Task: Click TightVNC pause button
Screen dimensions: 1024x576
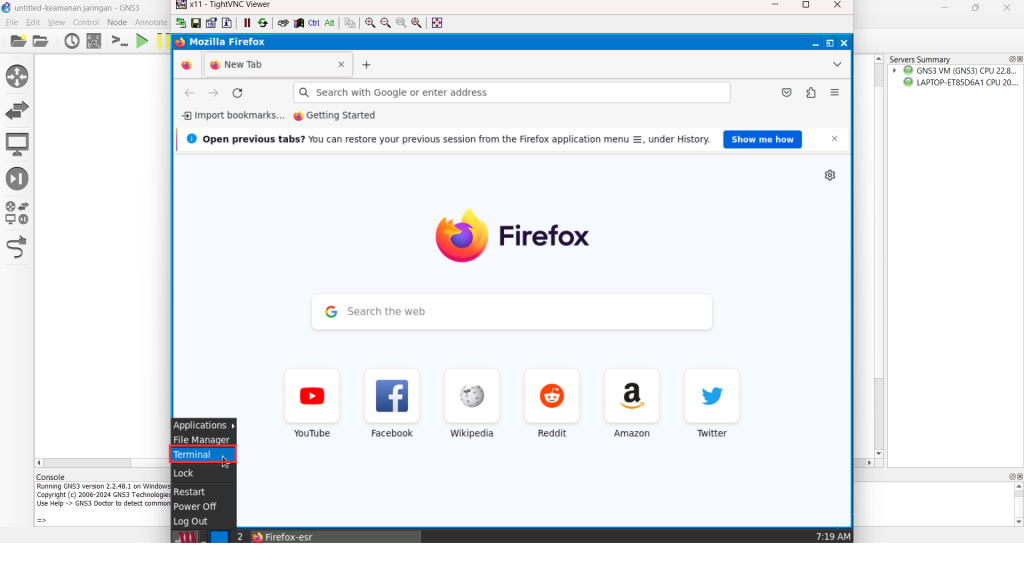Action: point(247,23)
